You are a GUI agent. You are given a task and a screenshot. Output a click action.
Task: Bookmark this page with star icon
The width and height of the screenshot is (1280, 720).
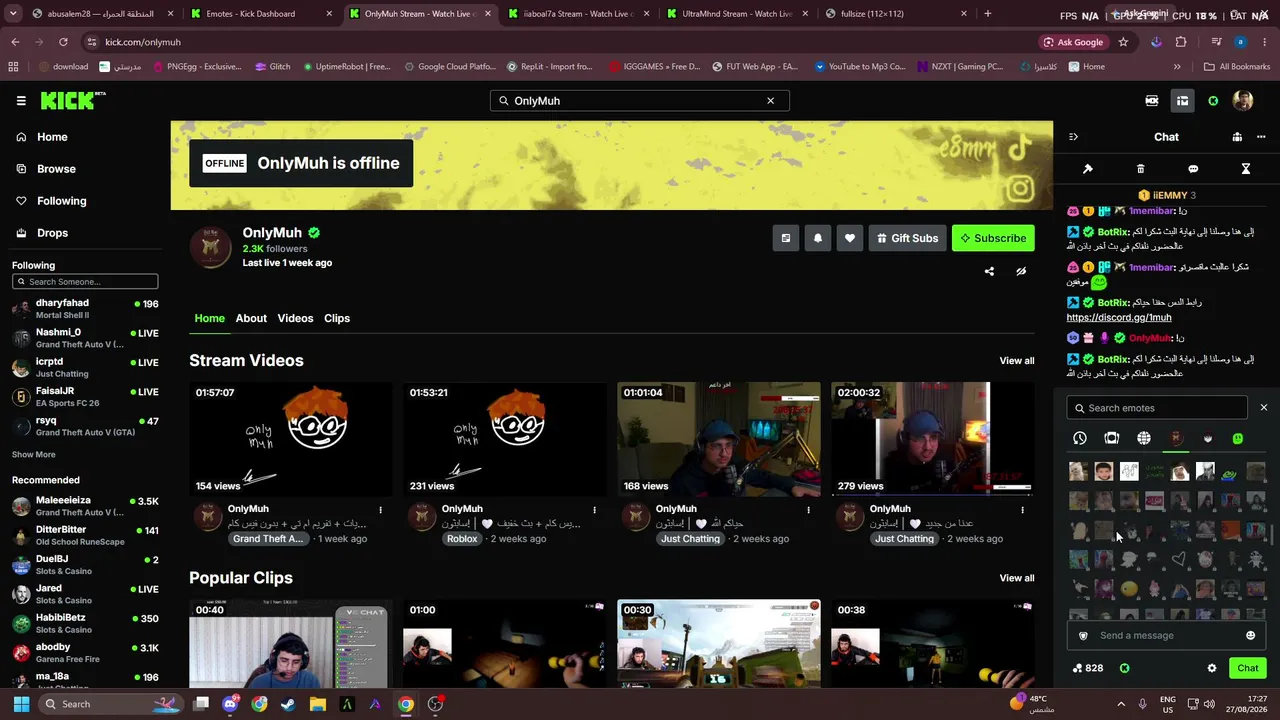click(x=1123, y=42)
